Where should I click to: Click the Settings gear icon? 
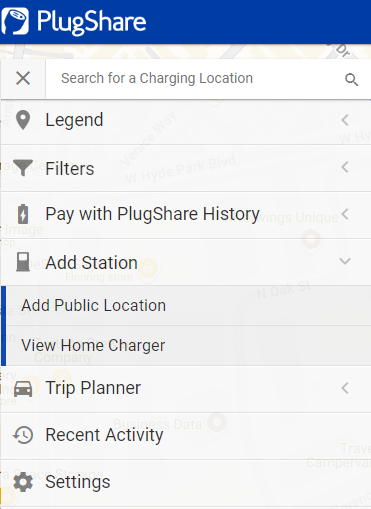23,482
